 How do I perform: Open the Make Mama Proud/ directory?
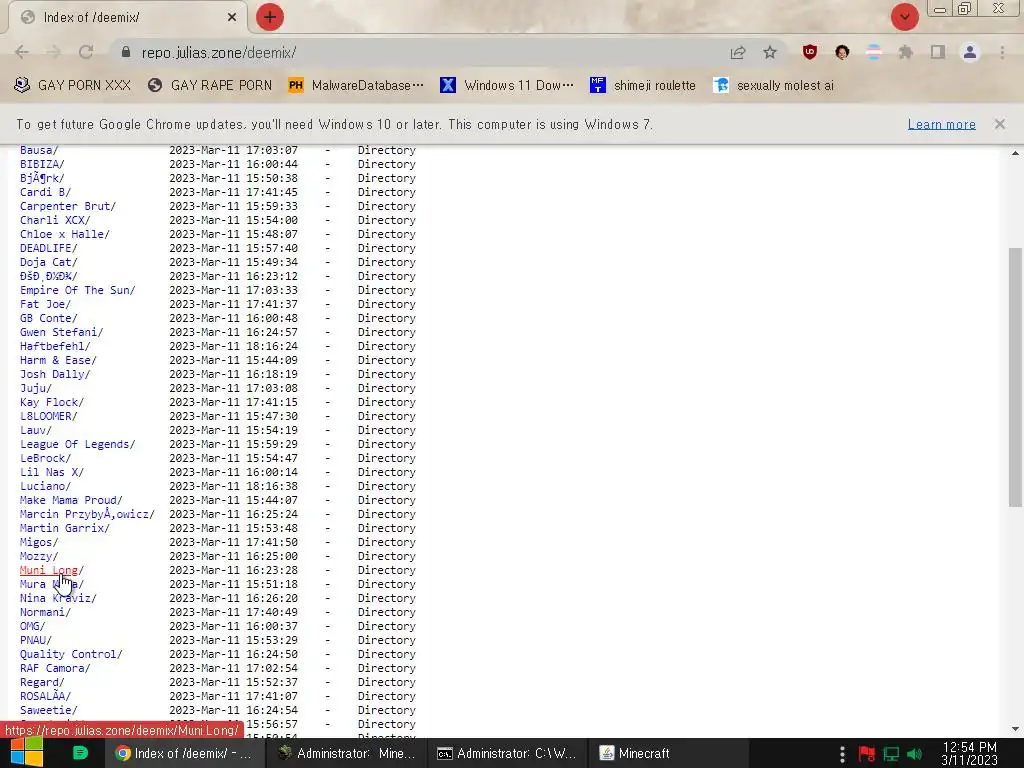pos(71,500)
